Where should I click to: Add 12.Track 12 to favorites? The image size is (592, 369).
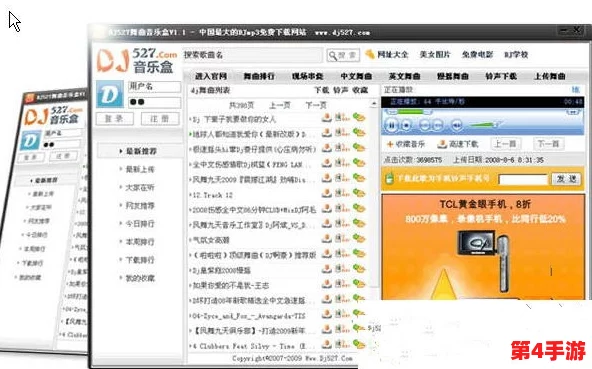click(x=359, y=193)
